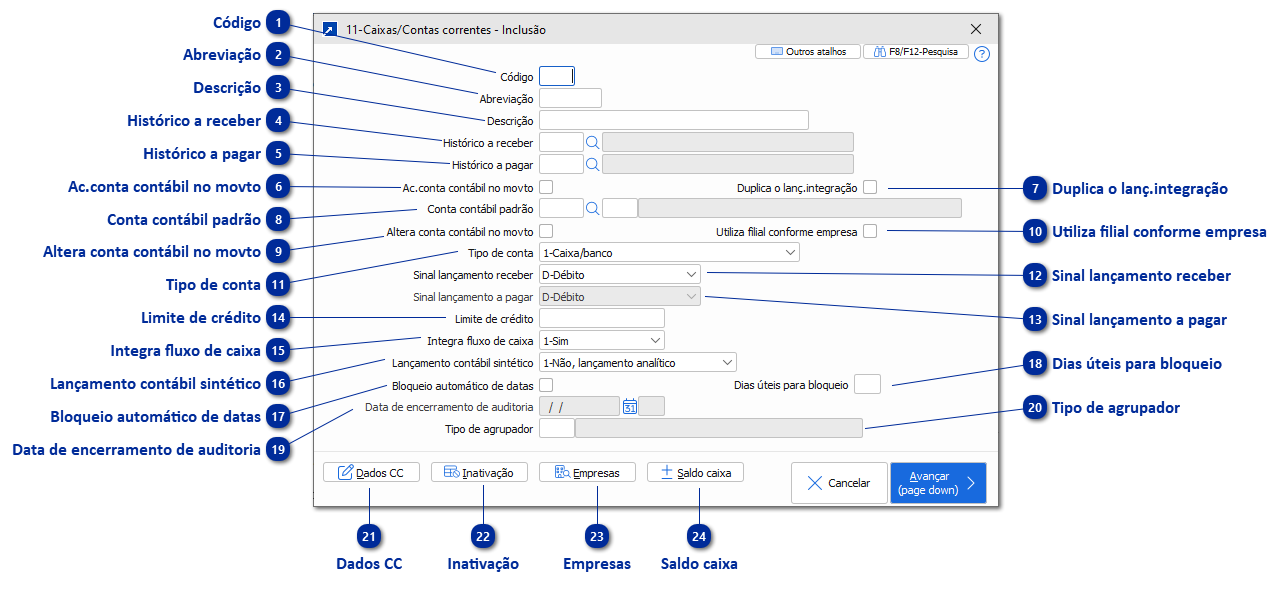Viewport: 1283px width, 590px height.
Task: Click the window icon in the title bar
Action: (330, 29)
